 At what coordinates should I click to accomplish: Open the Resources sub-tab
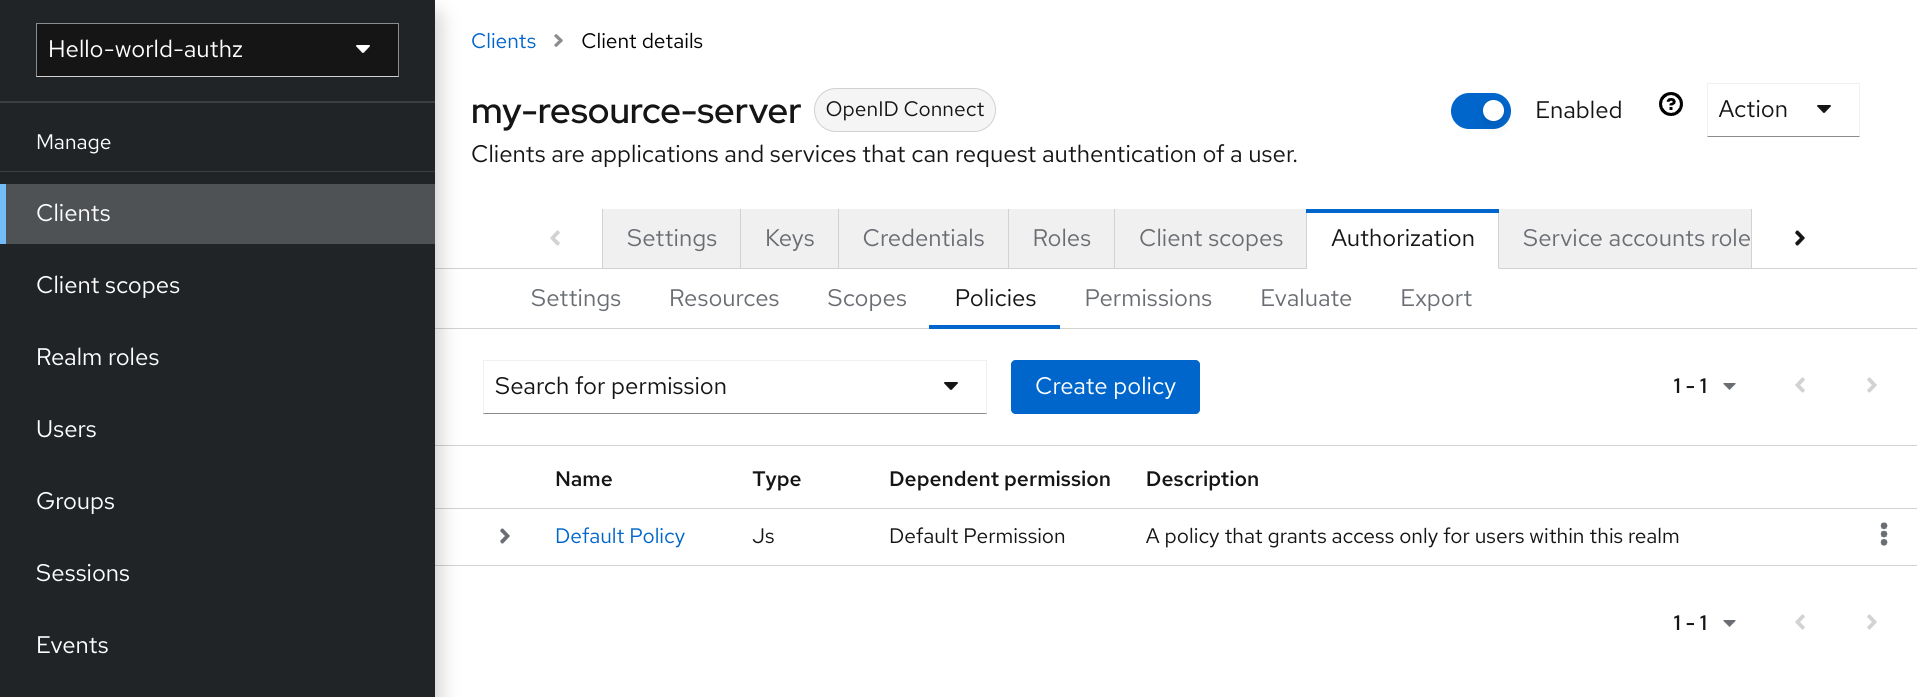point(723,298)
